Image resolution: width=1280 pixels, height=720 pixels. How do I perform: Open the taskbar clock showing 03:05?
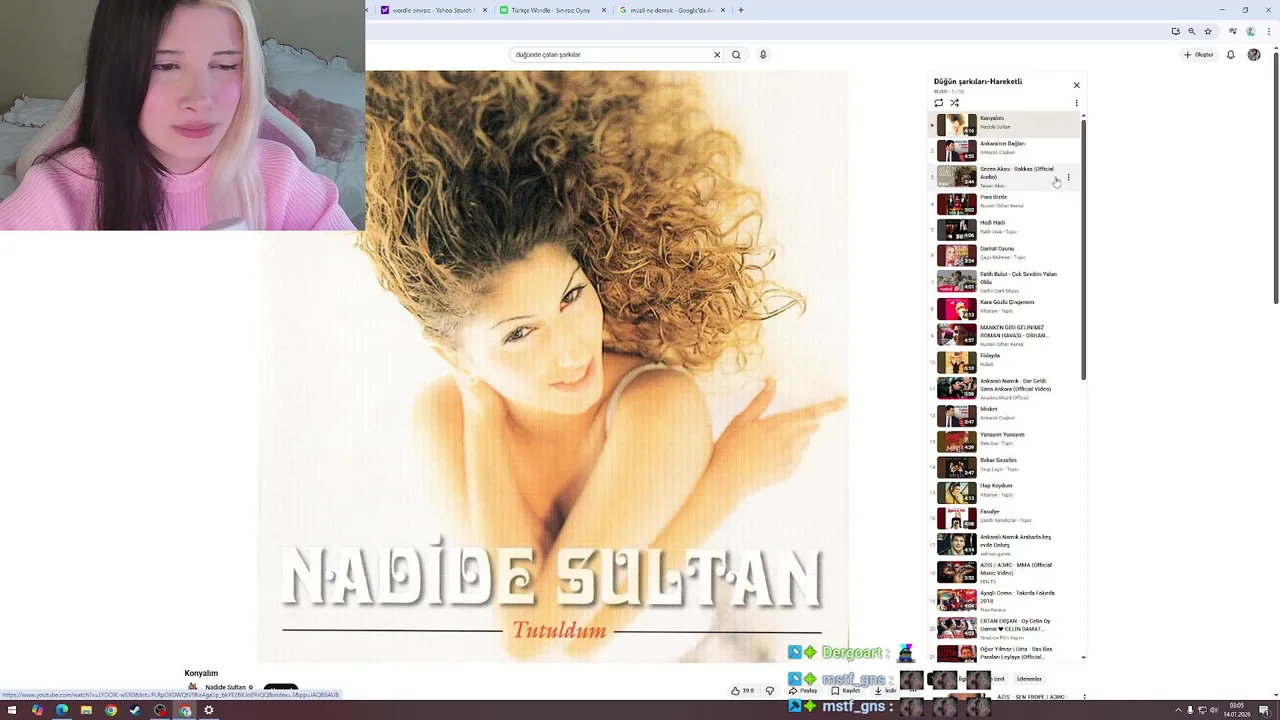pyautogui.click(x=1237, y=710)
